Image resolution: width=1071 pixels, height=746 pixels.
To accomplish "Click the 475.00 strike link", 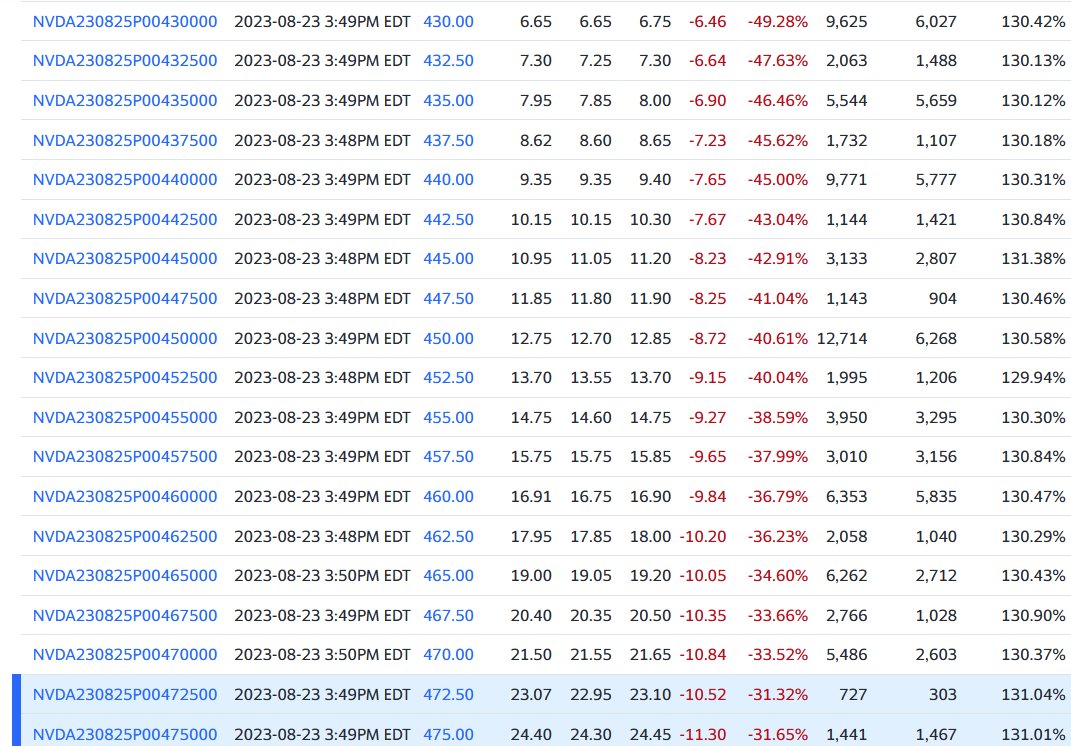I will click(448, 734).
